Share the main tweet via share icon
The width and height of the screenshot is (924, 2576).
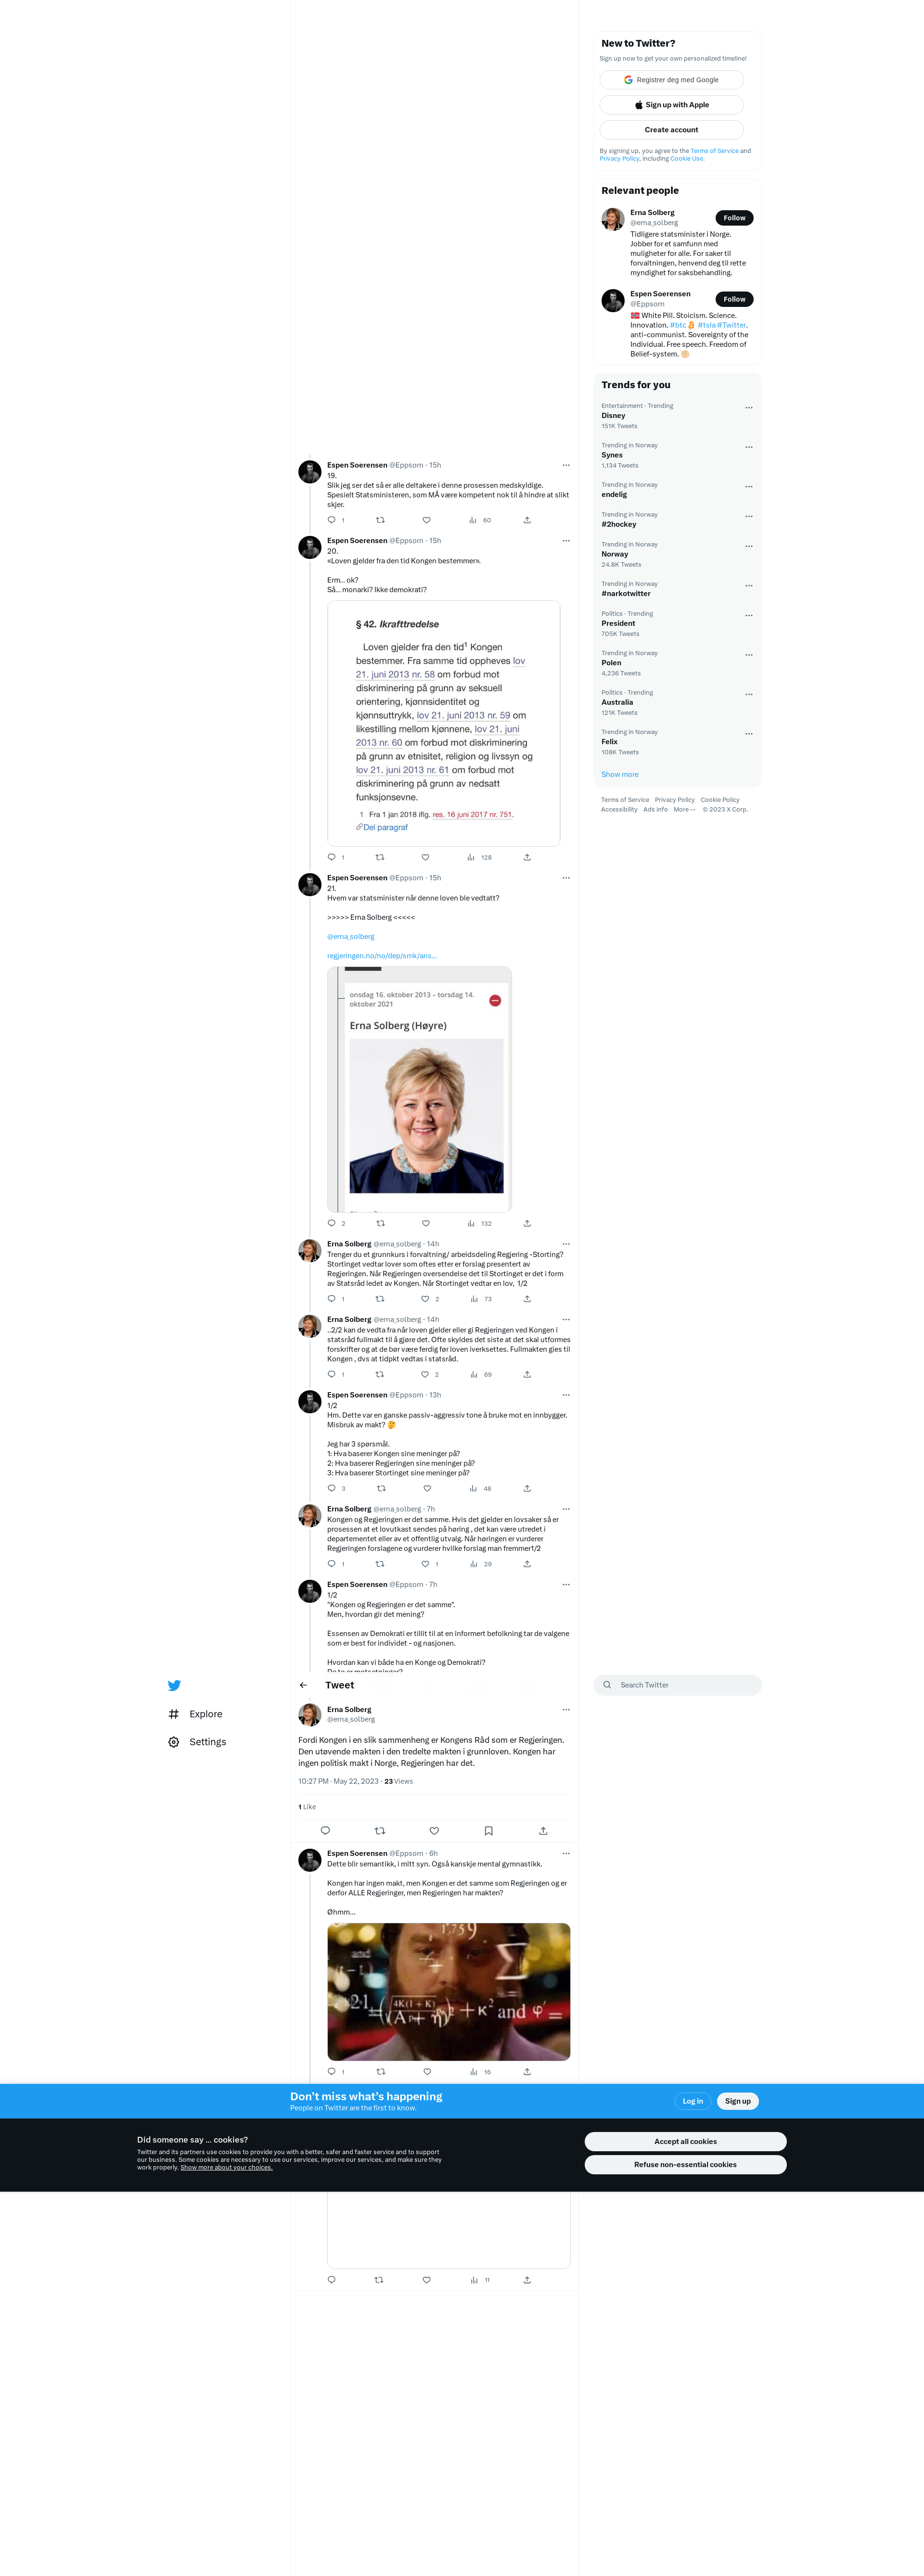point(543,1831)
